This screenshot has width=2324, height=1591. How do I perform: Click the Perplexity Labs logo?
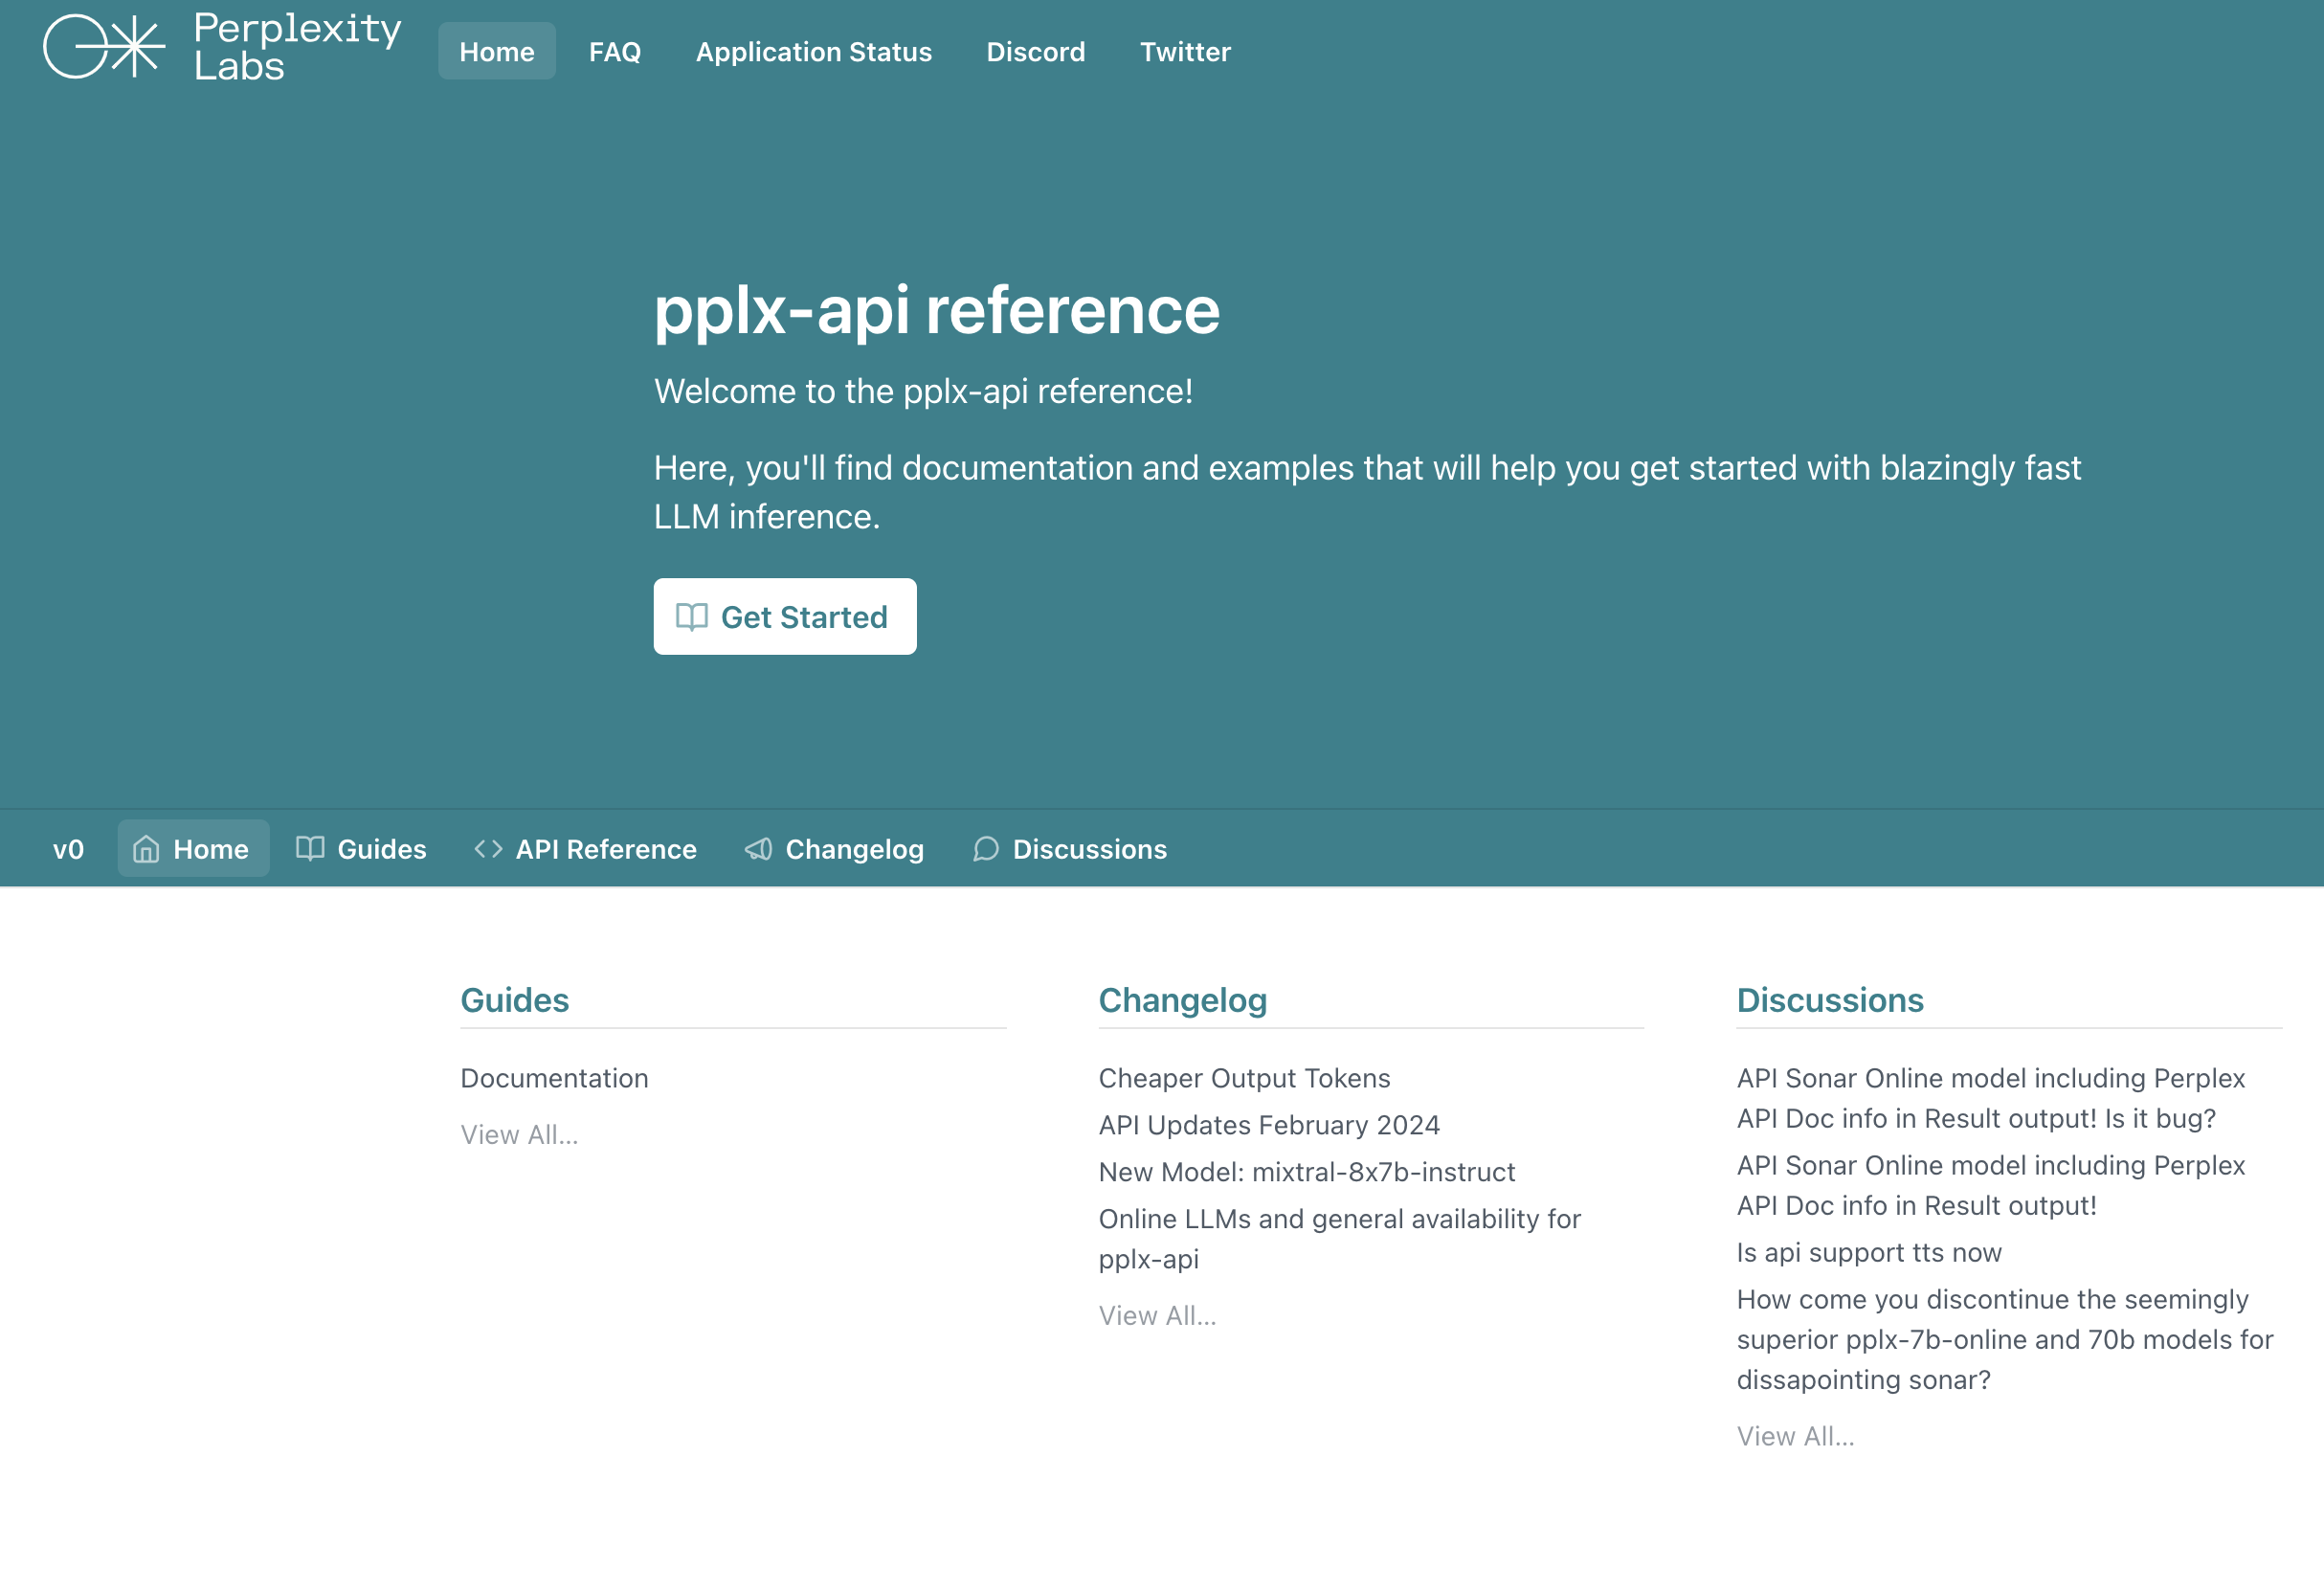(222, 46)
